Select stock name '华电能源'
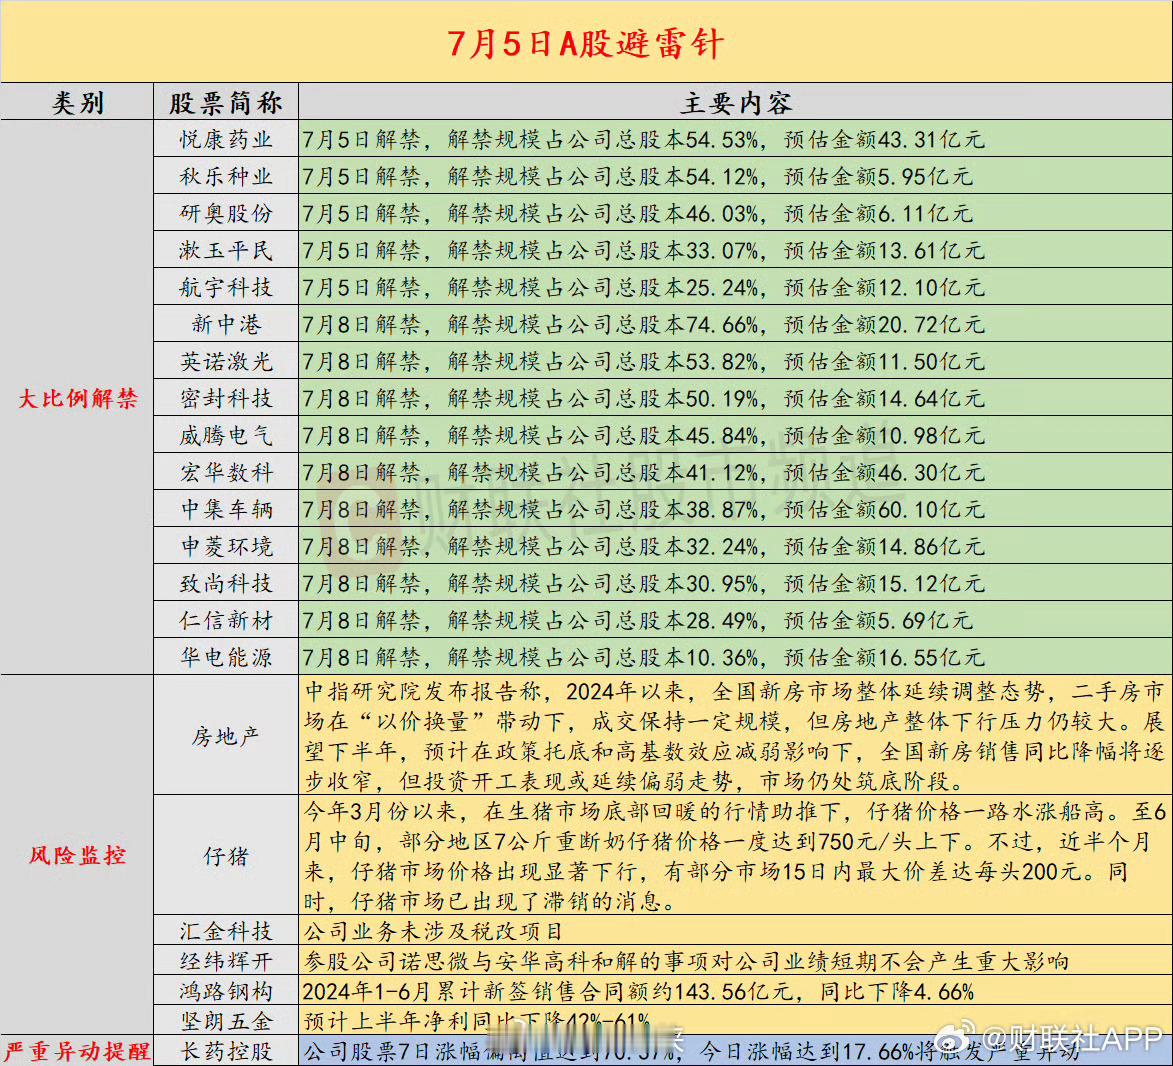 (x=226, y=658)
